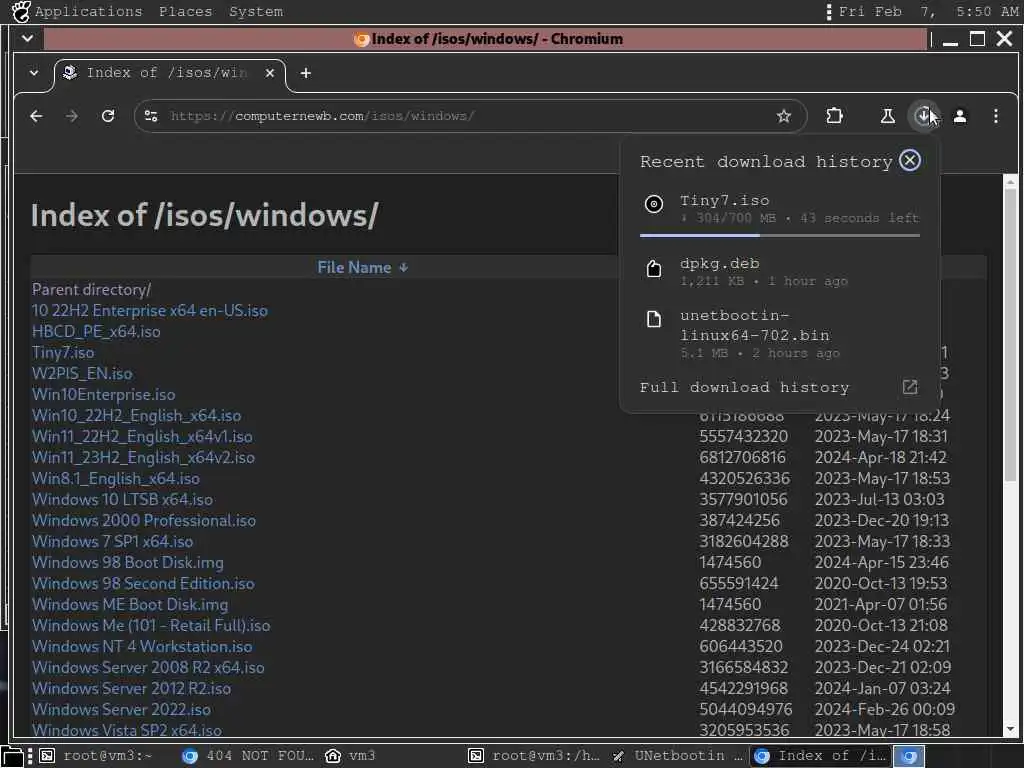
Task: Open Parent directory/ link
Action: (91, 289)
